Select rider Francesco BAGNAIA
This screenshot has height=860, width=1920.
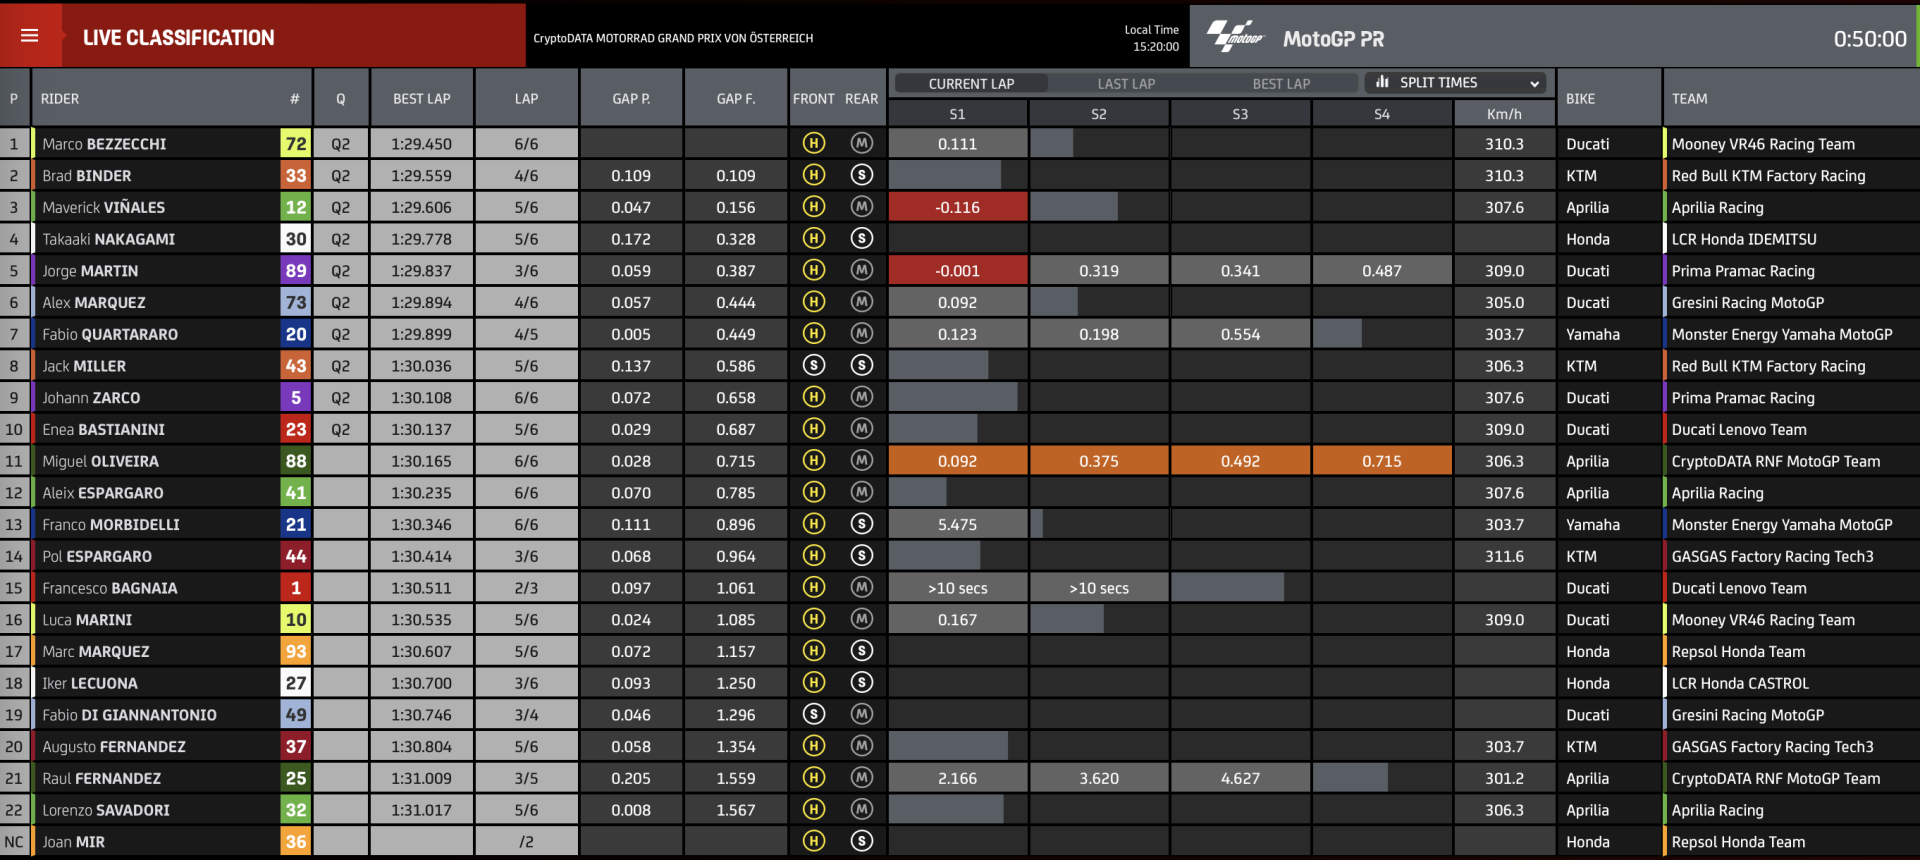point(110,588)
